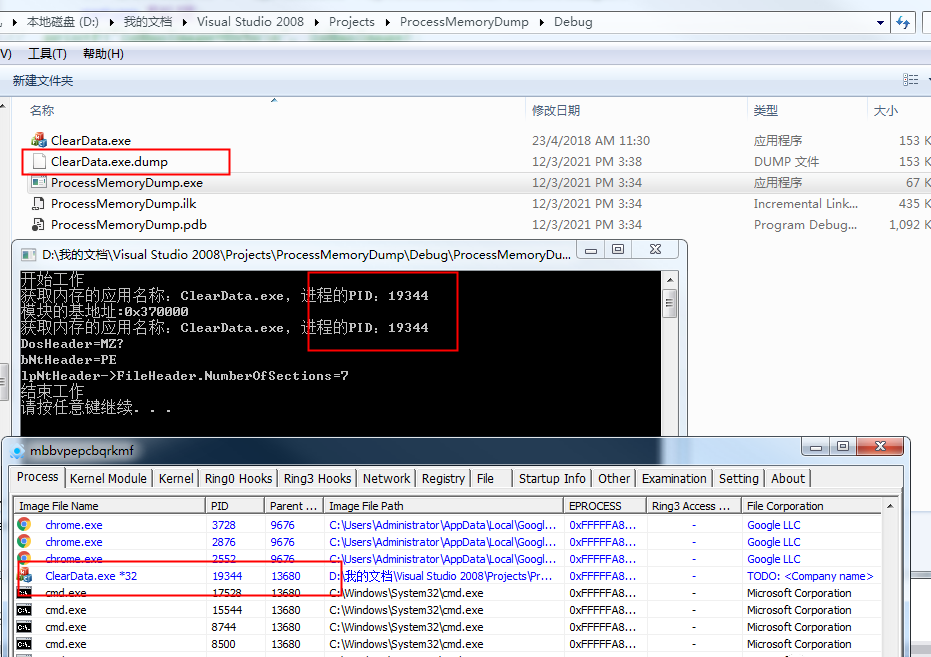
Task: Open 工具(T) menu
Action: pos(48,54)
